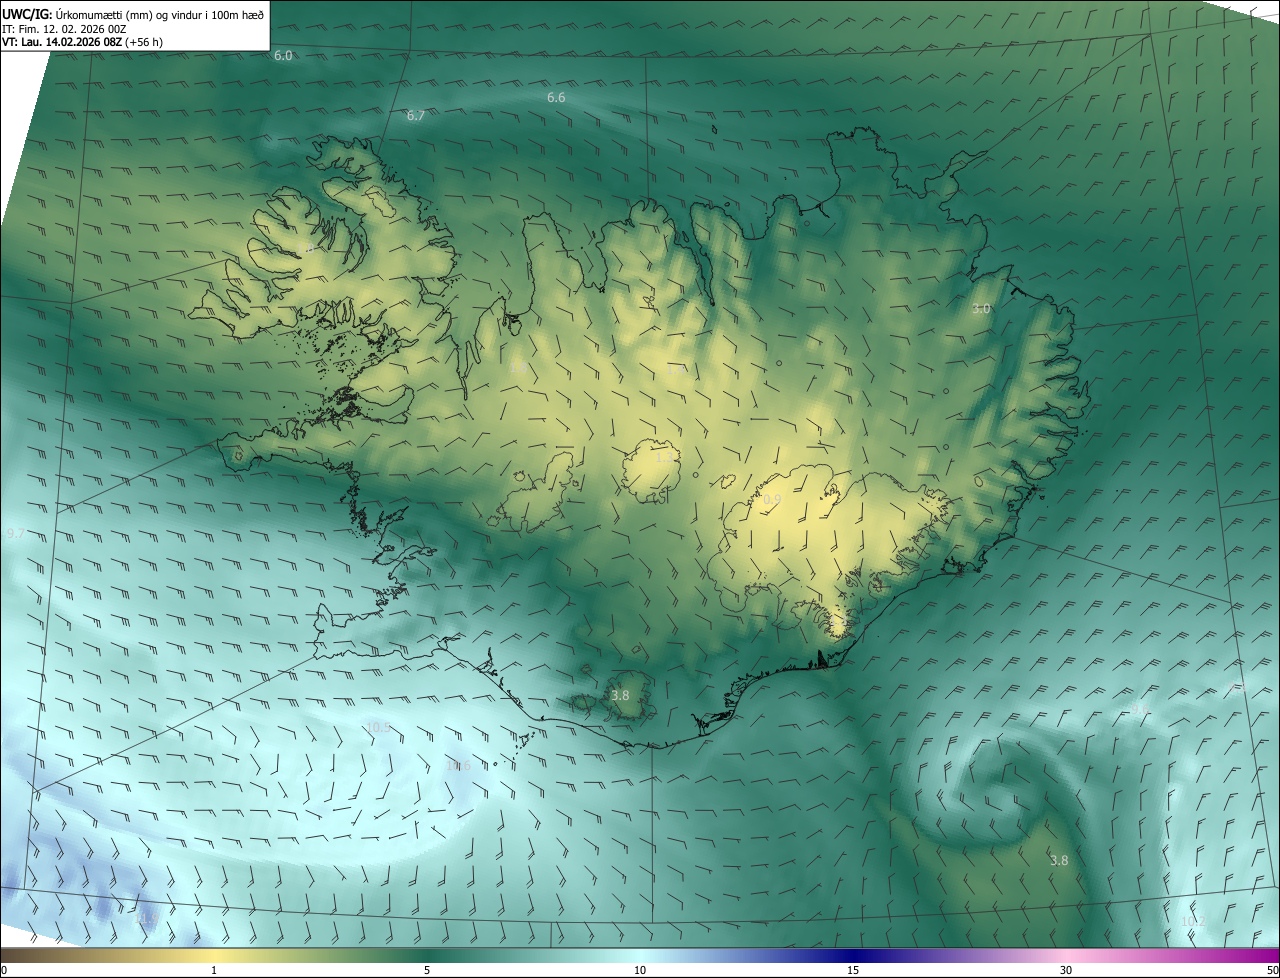Click the 3.8 value inside the small southern glacier
This screenshot has width=1280, height=978.
(620, 695)
